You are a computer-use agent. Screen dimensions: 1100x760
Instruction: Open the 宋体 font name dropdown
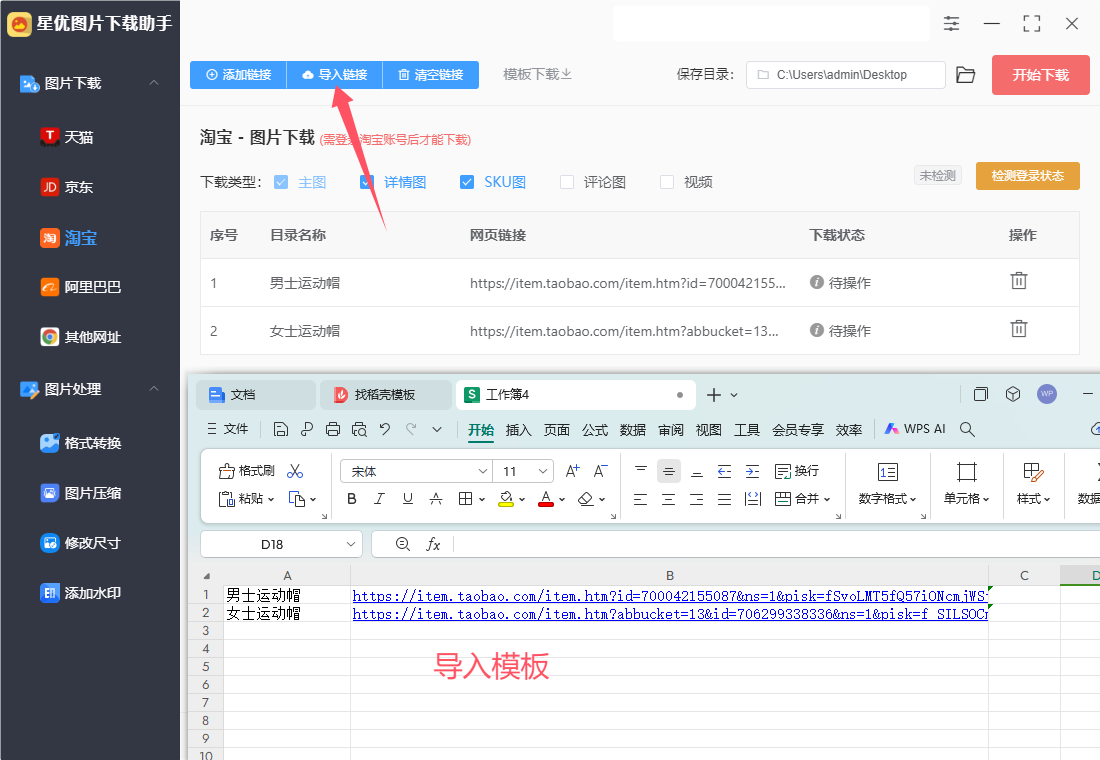[482, 472]
